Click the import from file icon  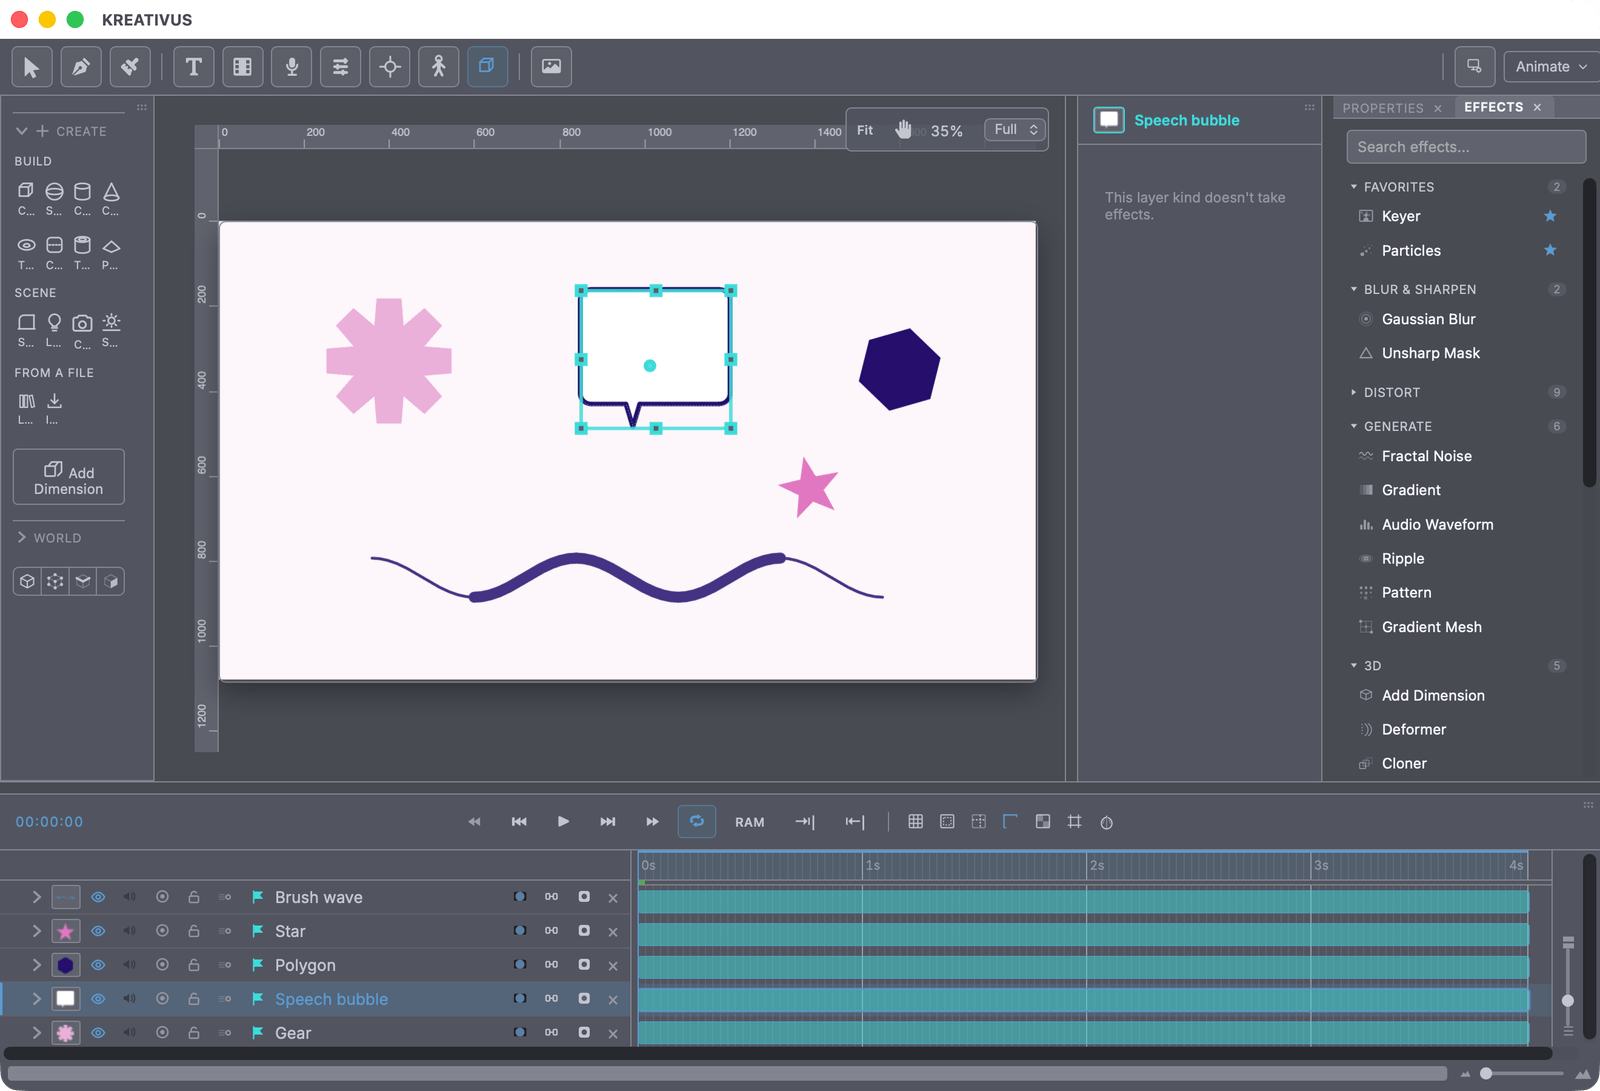pyautogui.click(x=54, y=407)
